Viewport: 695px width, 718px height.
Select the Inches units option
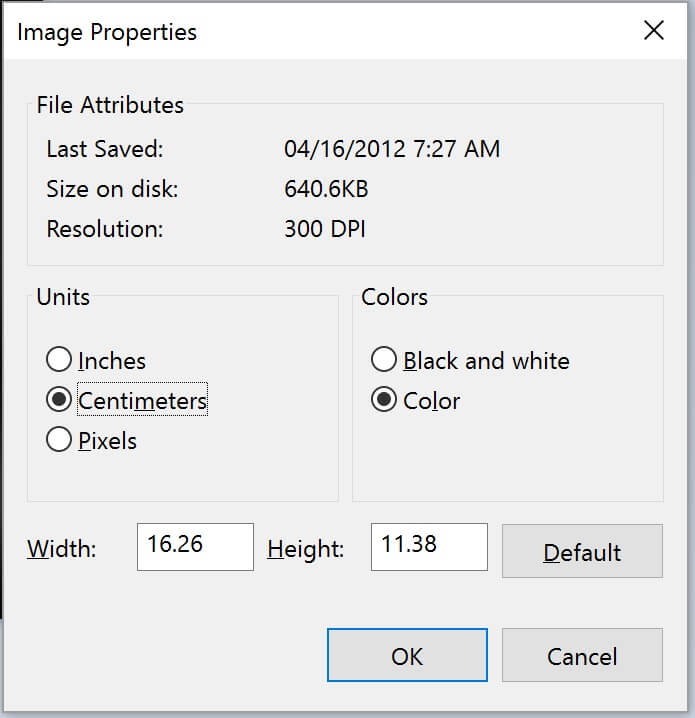pos(60,361)
